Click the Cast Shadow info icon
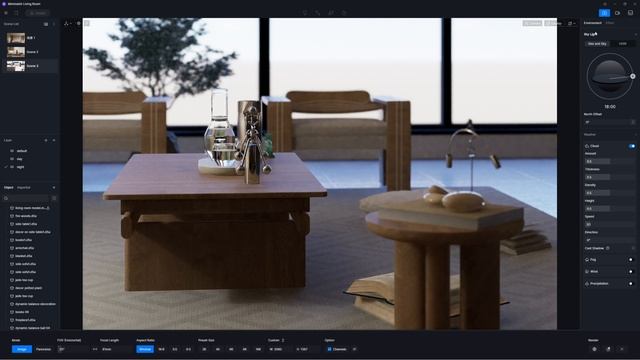 (608, 248)
